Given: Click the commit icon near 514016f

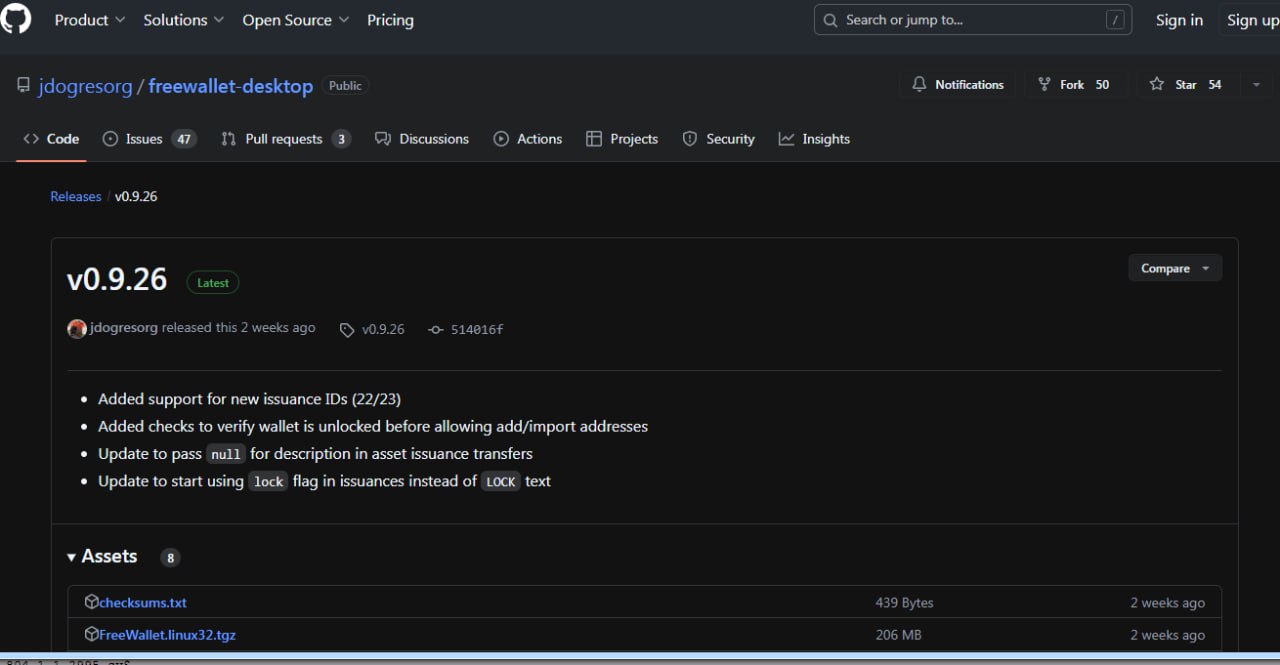Looking at the screenshot, I should [435, 330].
